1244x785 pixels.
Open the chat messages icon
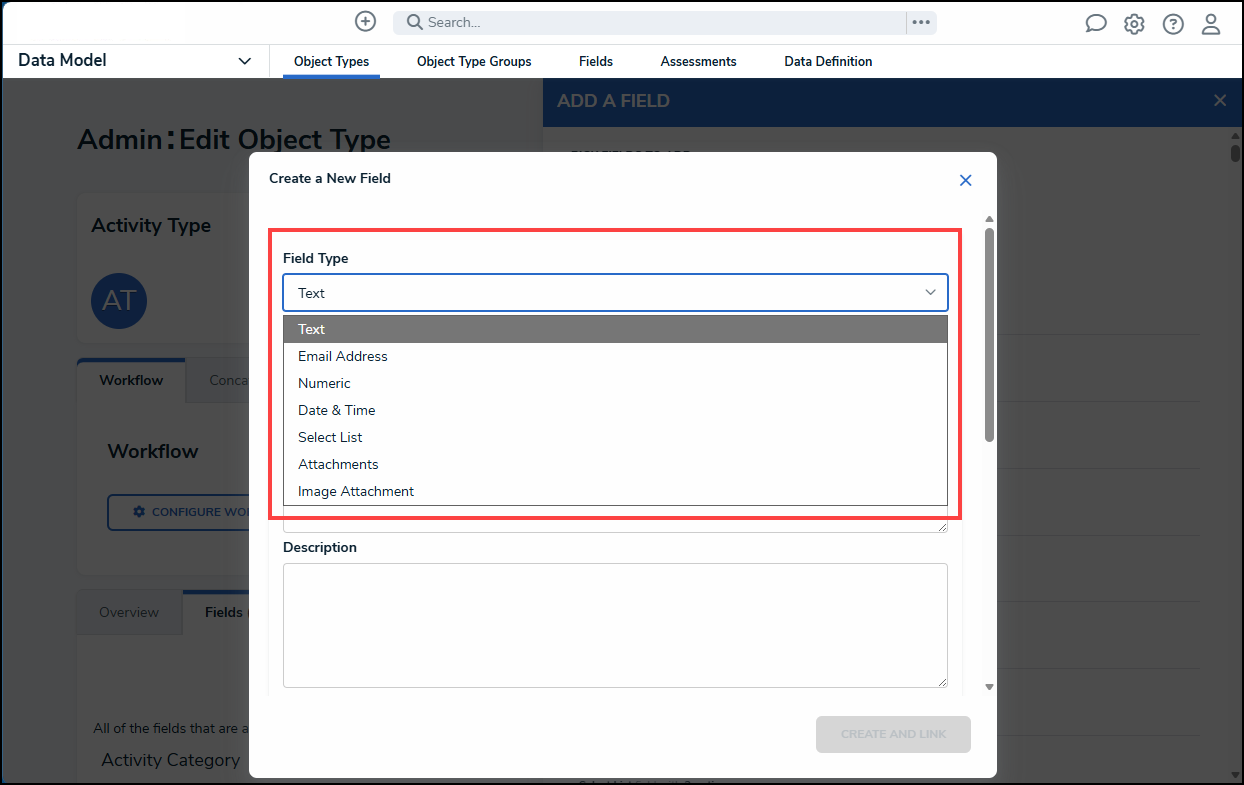pyautogui.click(x=1096, y=24)
